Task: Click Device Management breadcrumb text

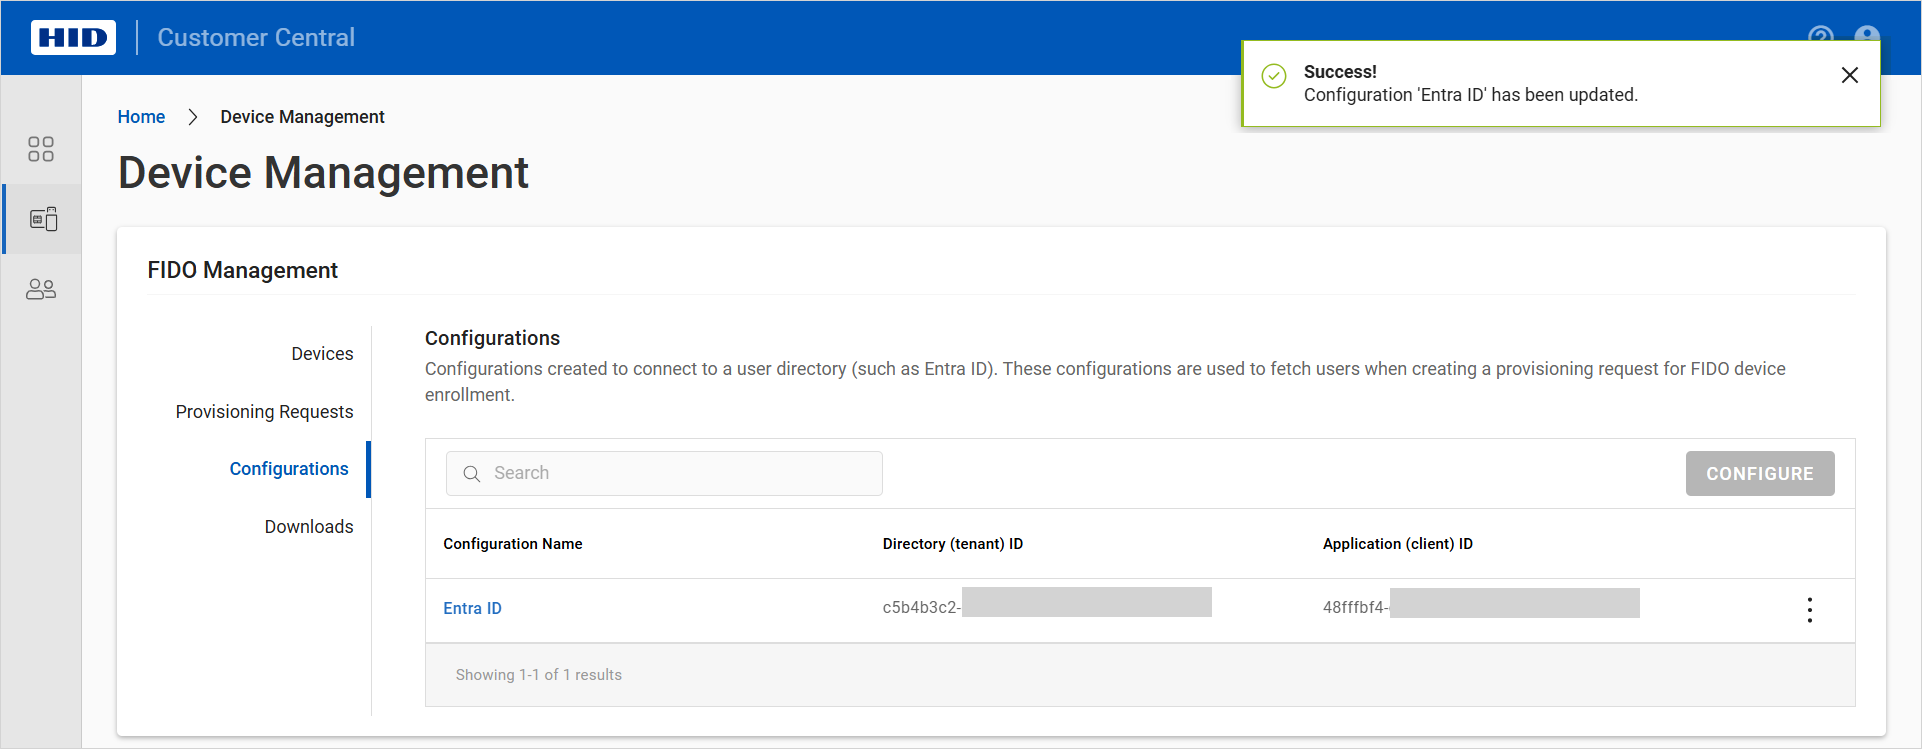Action: pos(302,117)
